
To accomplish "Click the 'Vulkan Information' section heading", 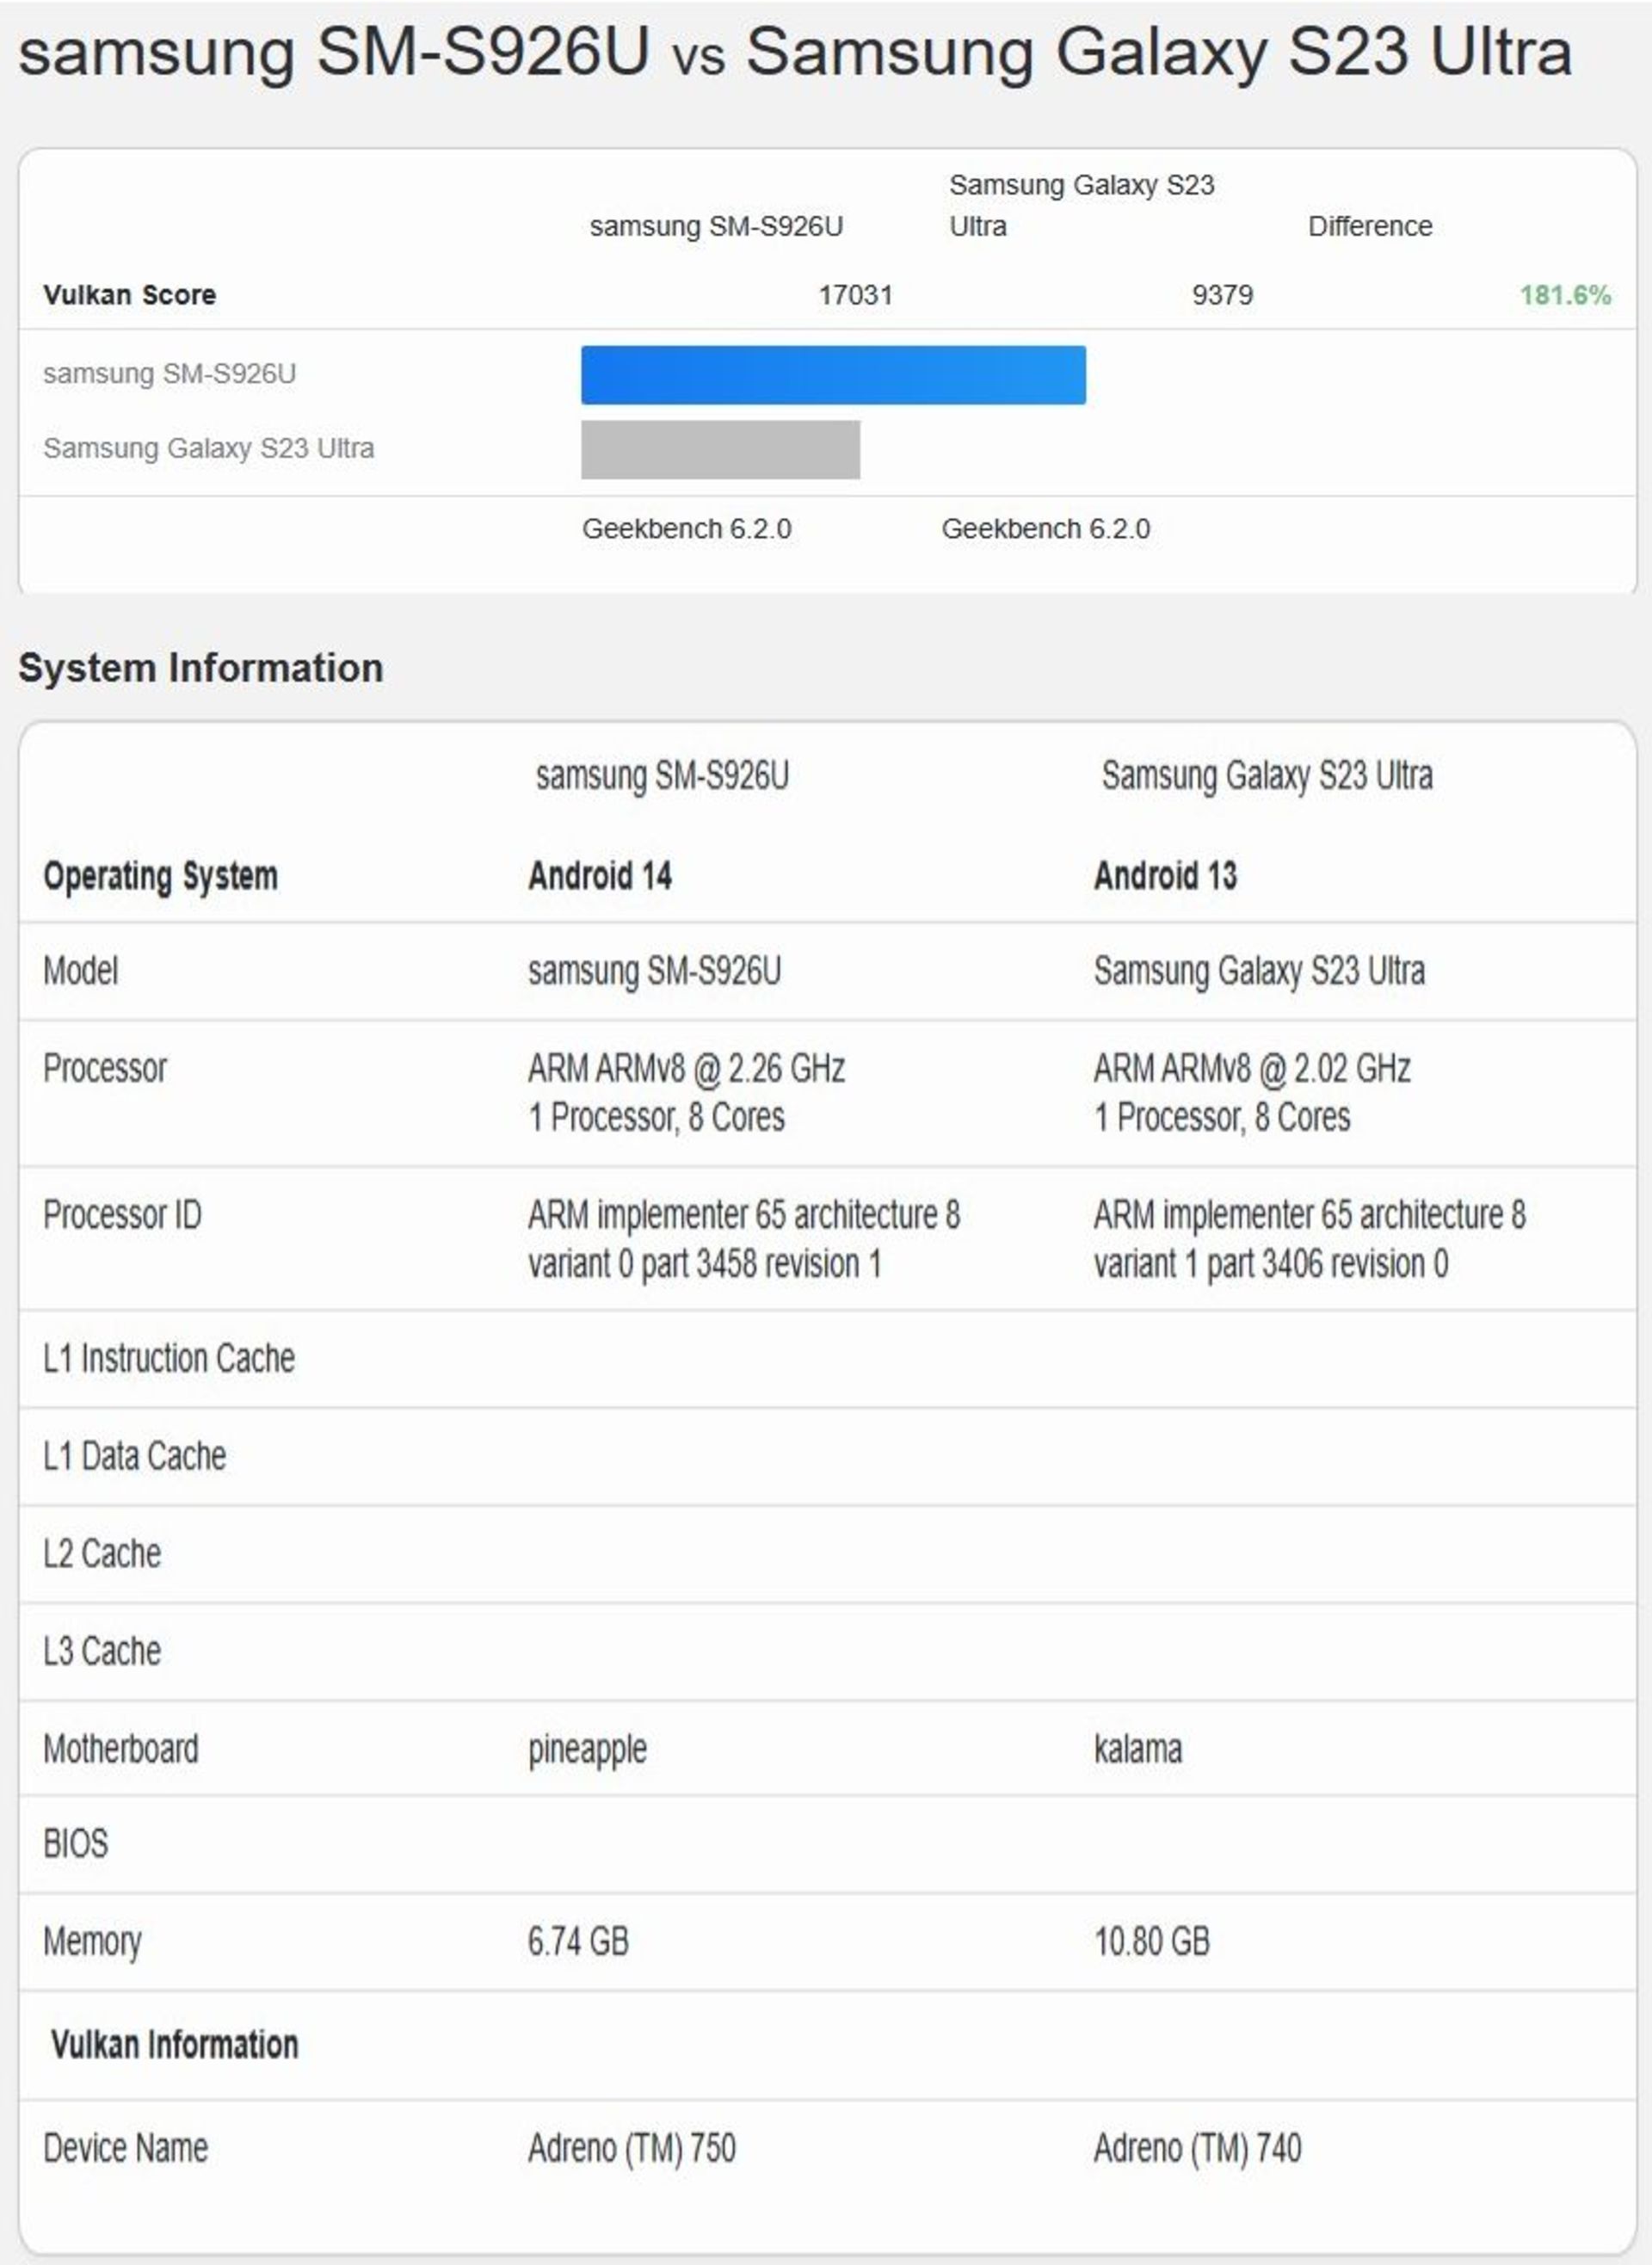I will [x=175, y=2045].
